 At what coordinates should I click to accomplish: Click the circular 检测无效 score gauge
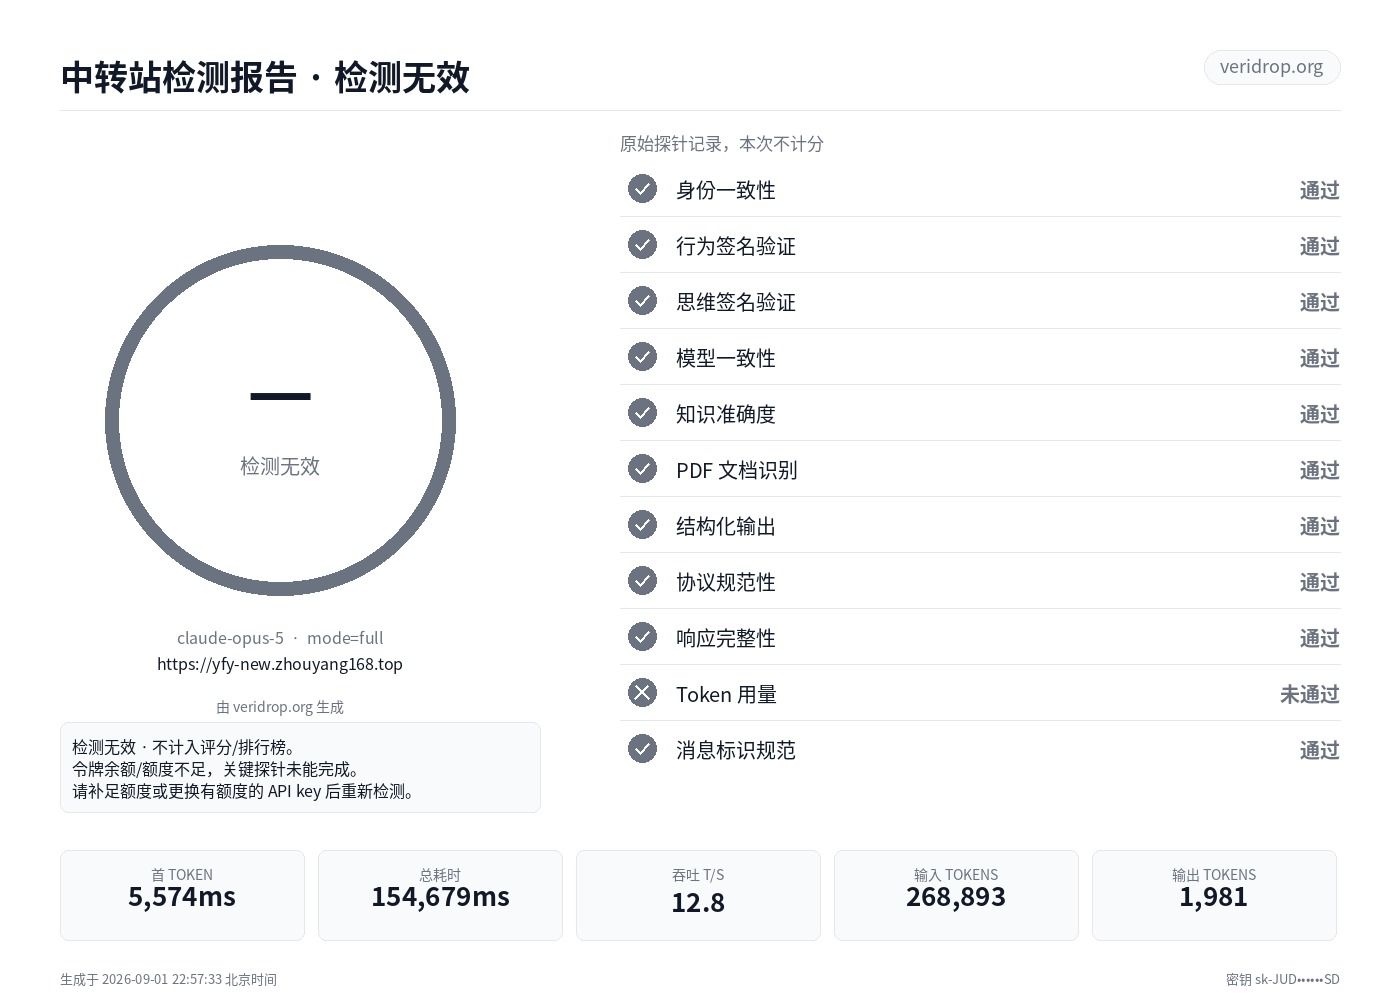tap(280, 421)
